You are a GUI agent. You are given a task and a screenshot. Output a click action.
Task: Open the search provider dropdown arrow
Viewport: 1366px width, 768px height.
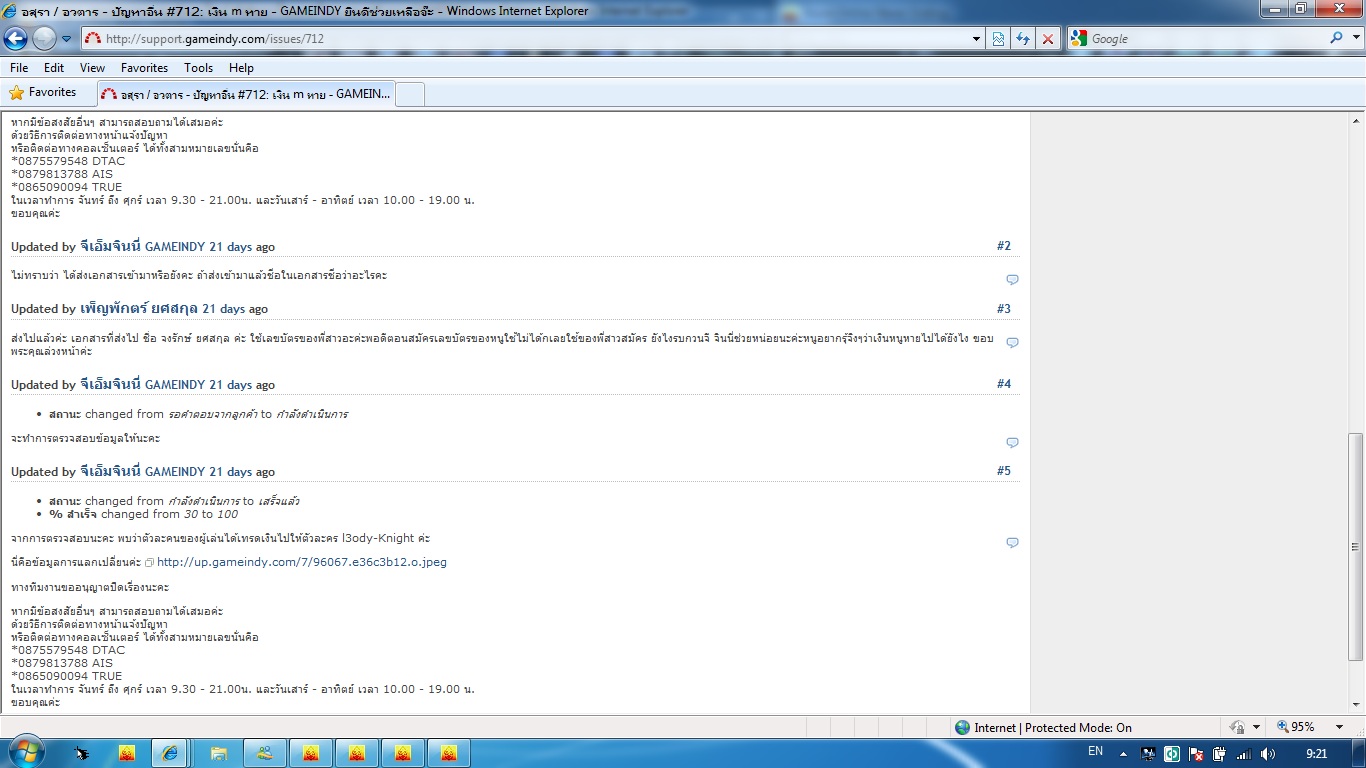point(1354,38)
